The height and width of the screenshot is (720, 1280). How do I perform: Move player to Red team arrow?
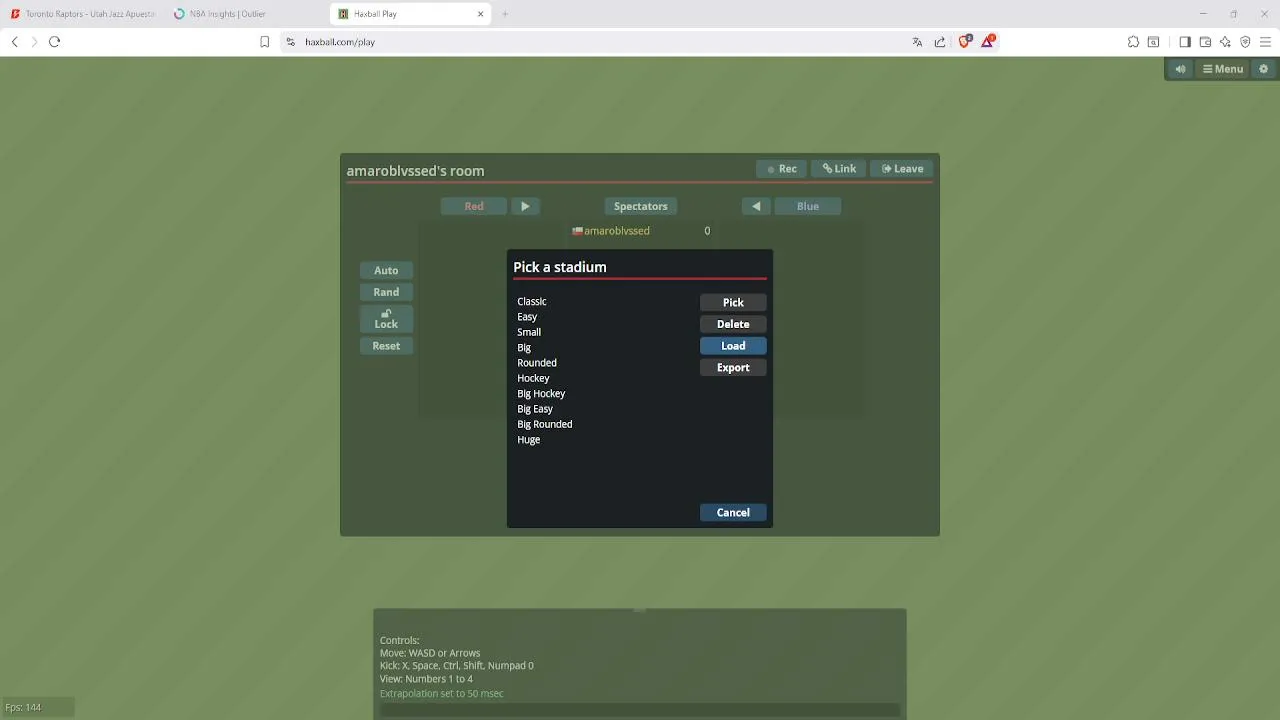(525, 206)
